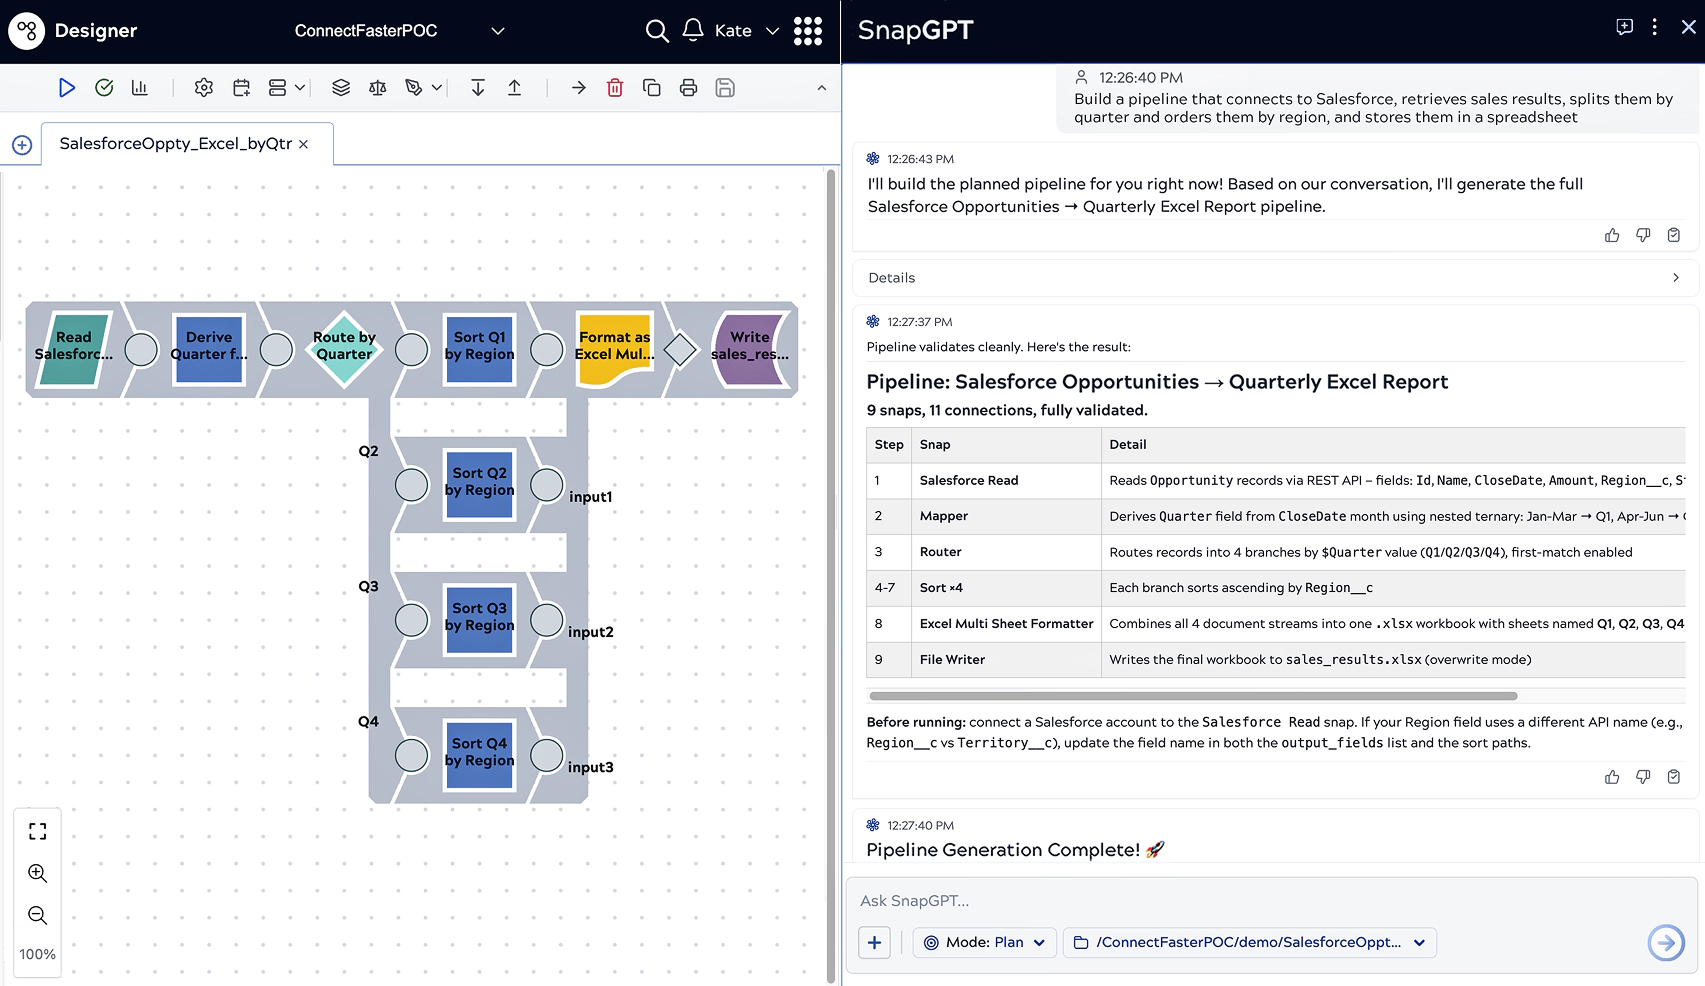Open pipeline settings gear icon
Viewport: 1705px width, 986px height.
coord(204,88)
